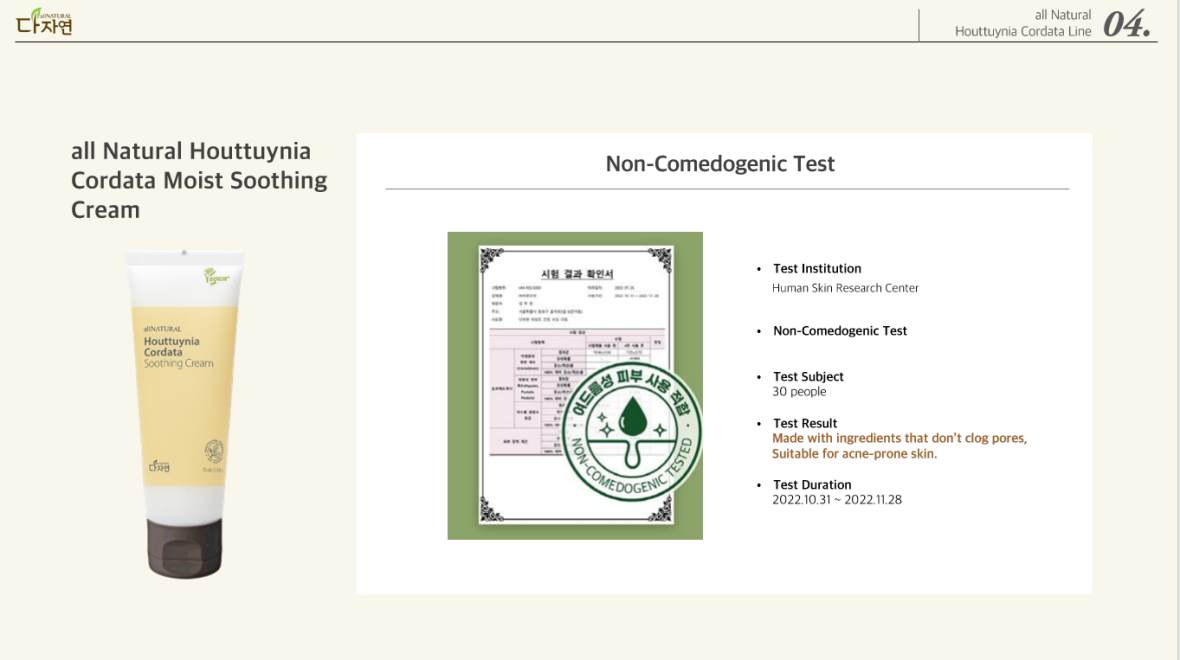This screenshot has height=660, width=1180.
Task: Click 'Houttuynia Cordata Line' header text
Action: tap(1023, 32)
